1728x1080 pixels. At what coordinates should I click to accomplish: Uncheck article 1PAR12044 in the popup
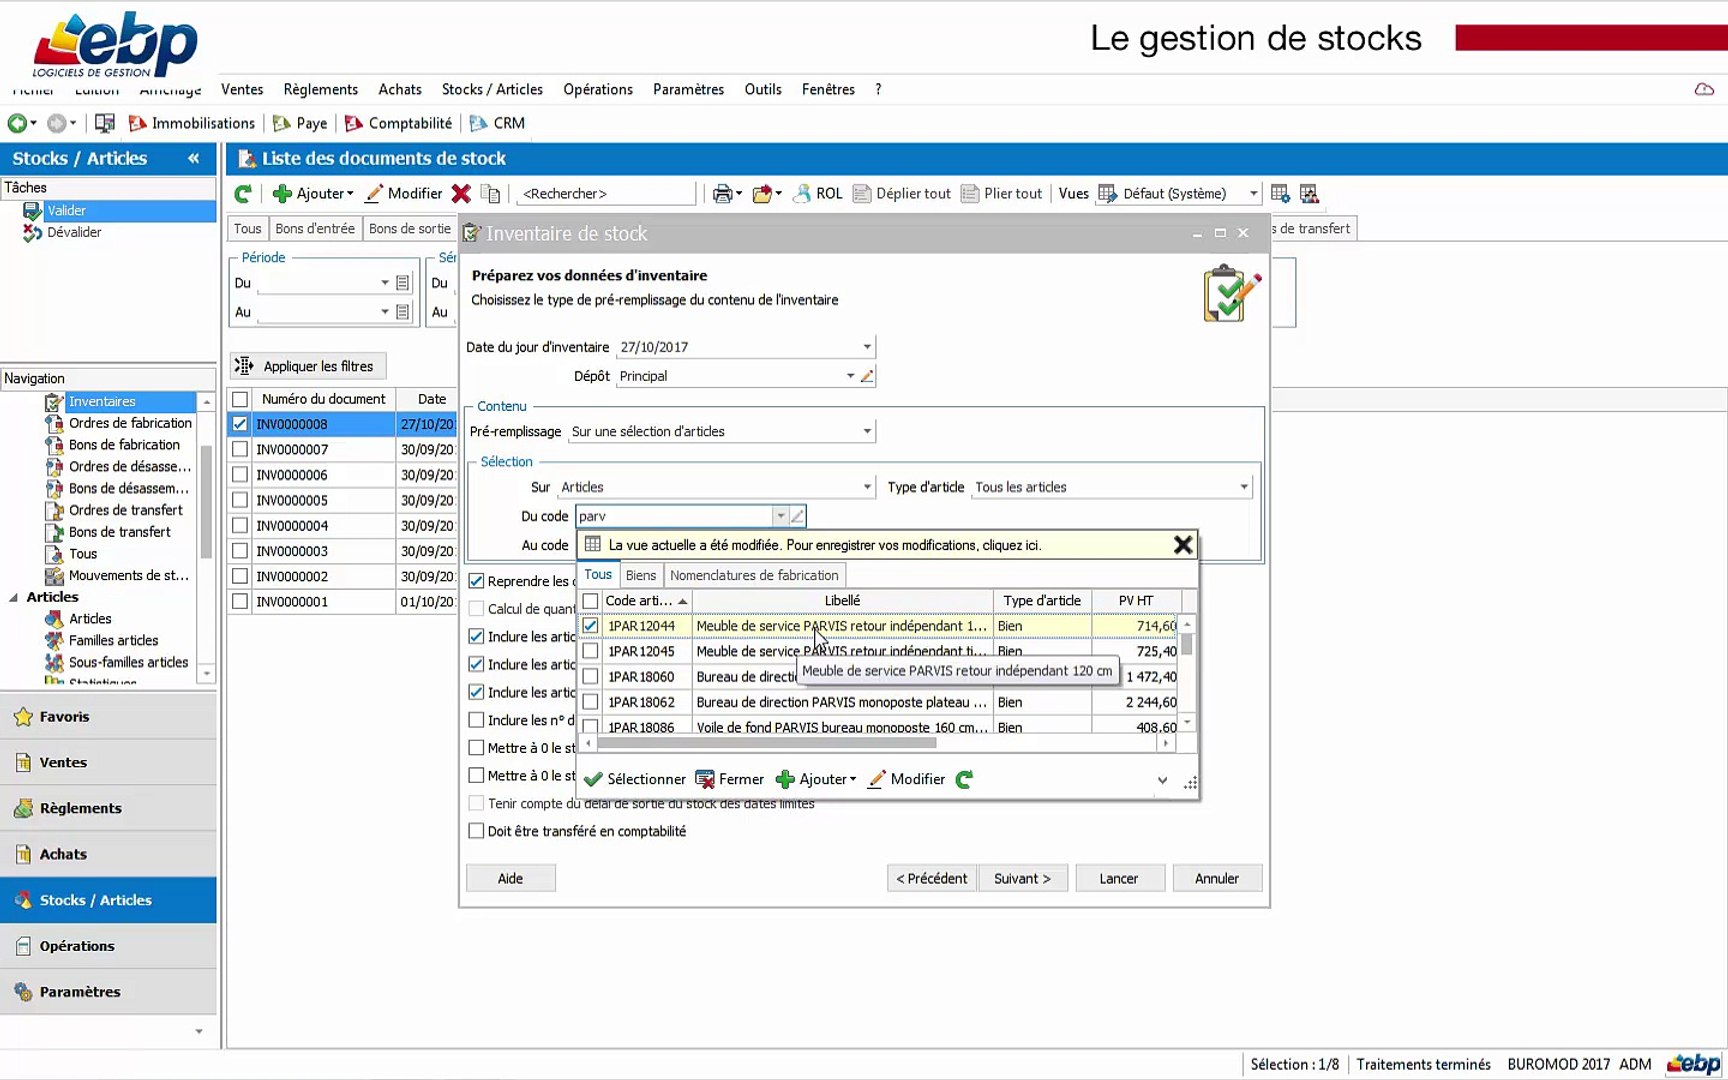(591, 626)
